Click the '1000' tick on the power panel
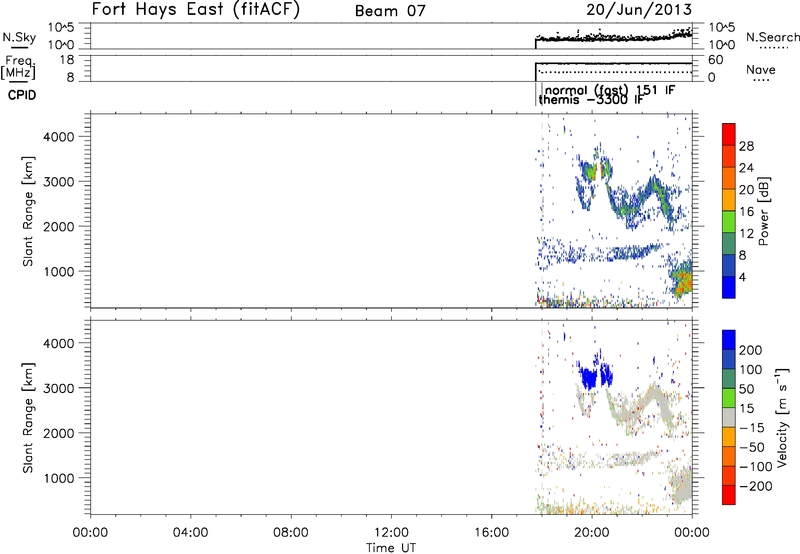This screenshot has height=554, width=800. pyautogui.click(x=59, y=271)
